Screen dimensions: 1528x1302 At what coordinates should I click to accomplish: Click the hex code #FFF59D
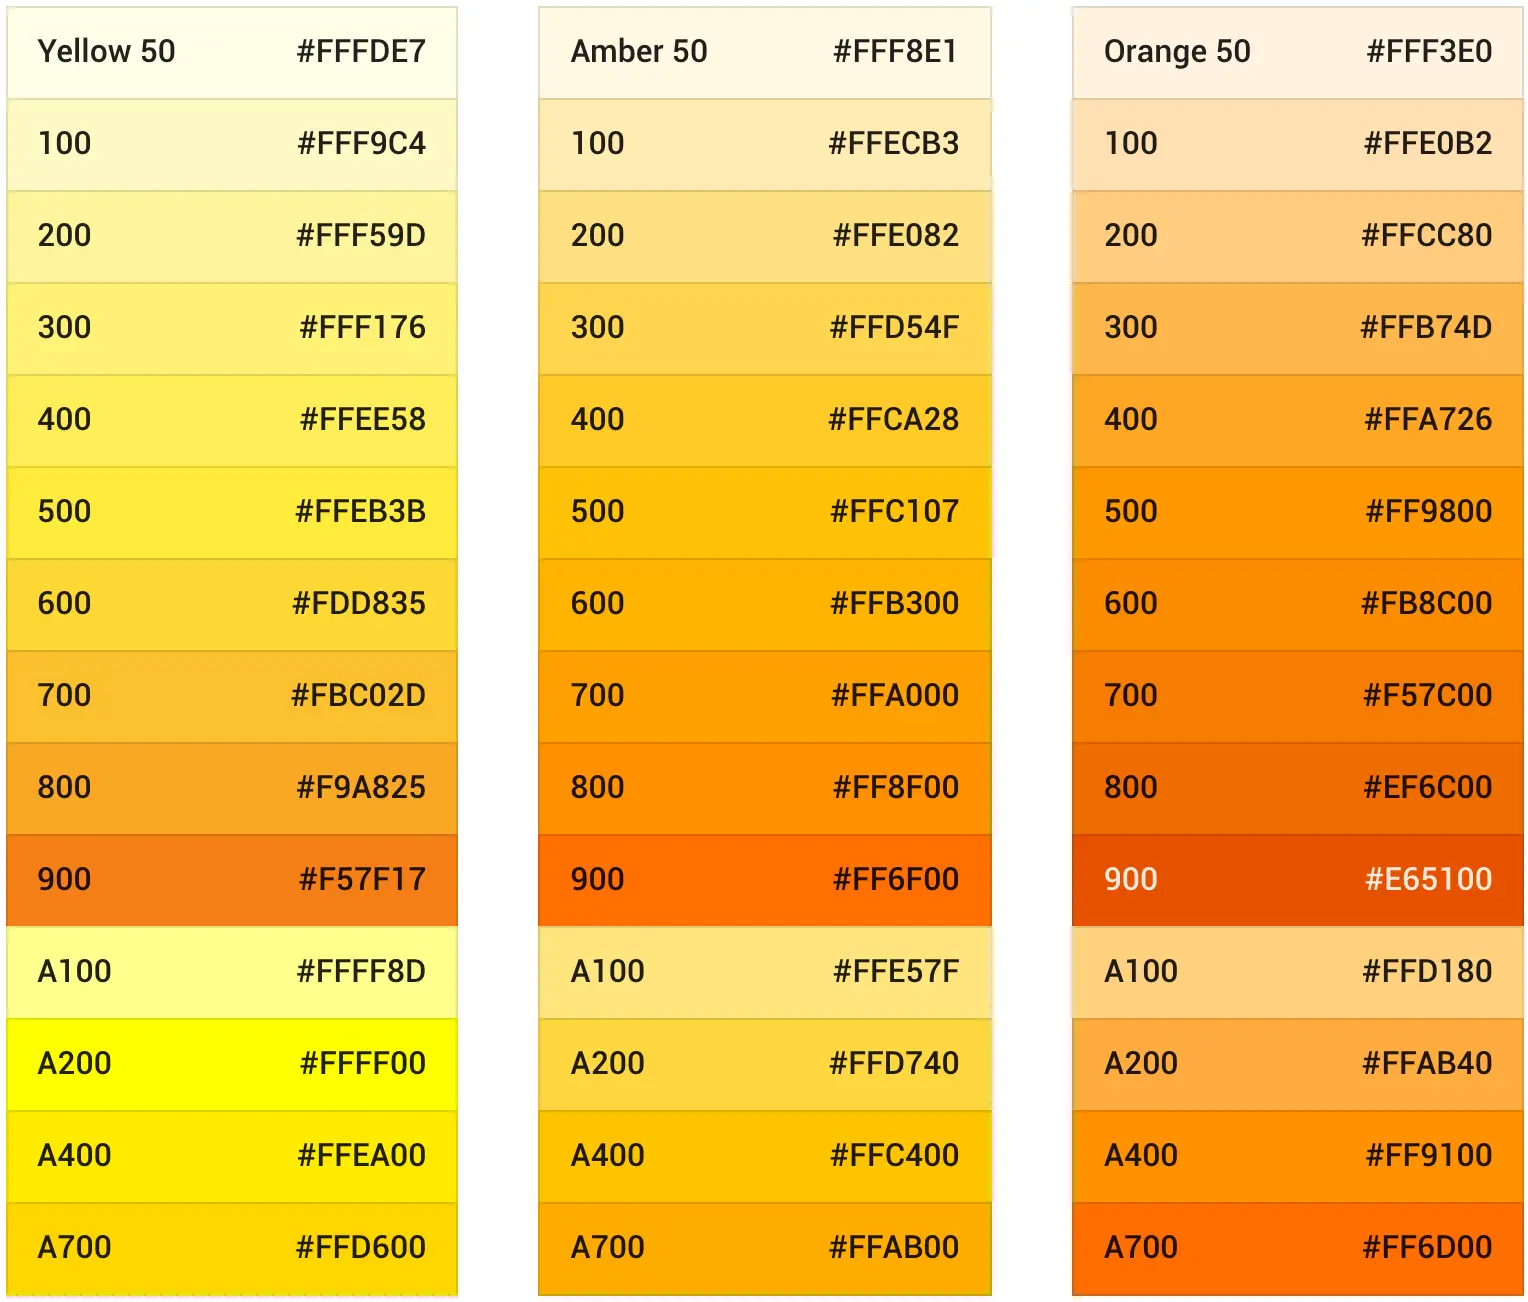pyautogui.click(x=361, y=236)
